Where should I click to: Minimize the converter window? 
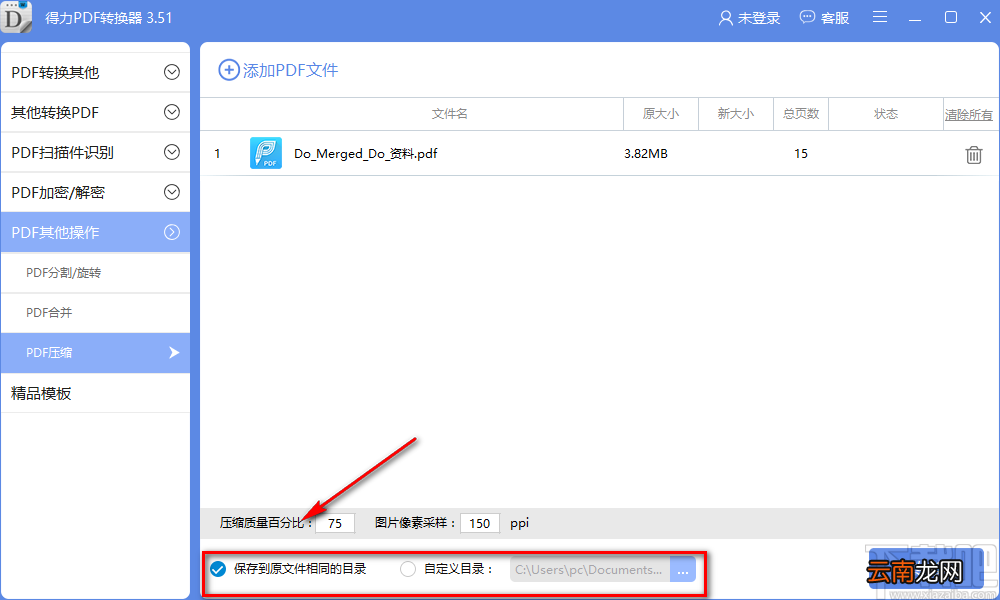pos(915,18)
